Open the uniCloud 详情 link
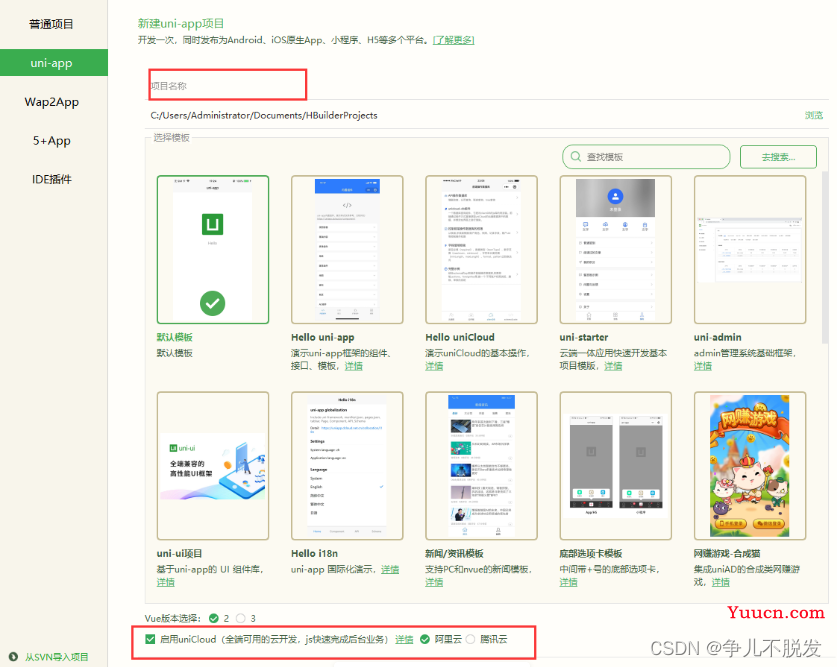Image resolution: width=837 pixels, height=667 pixels. tap(404, 639)
